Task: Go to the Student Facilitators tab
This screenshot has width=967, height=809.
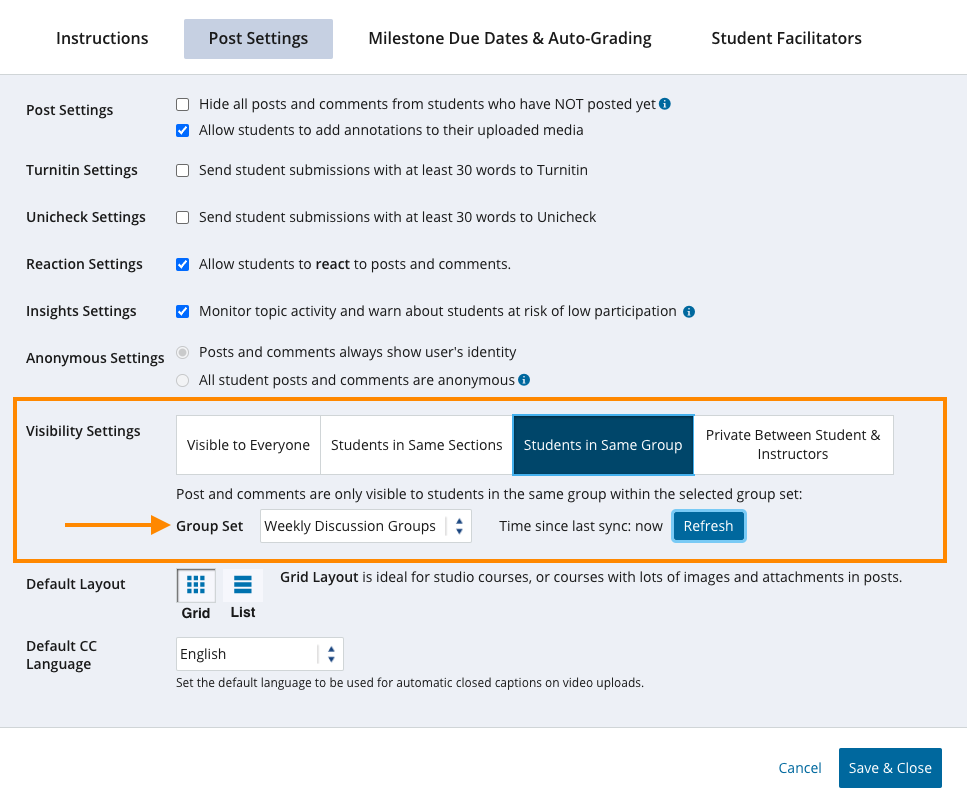Action: [786, 39]
